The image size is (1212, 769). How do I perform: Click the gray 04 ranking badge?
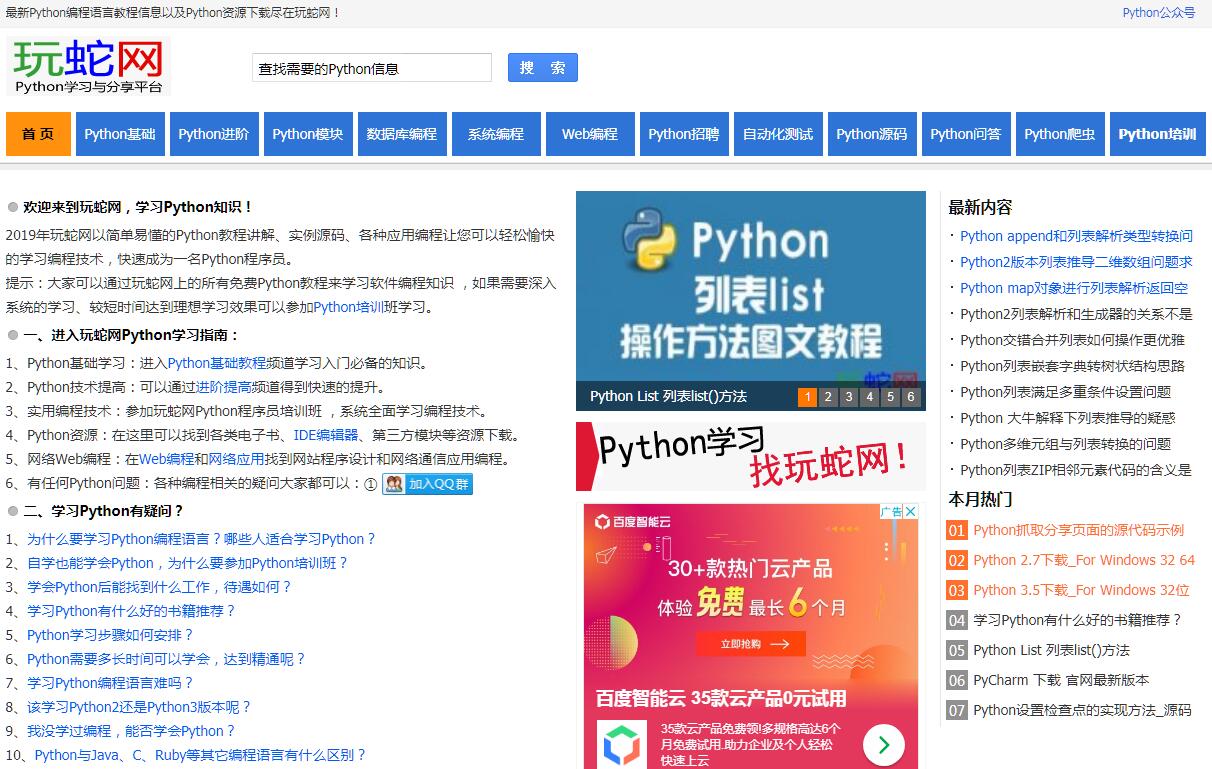[x=957, y=620]
